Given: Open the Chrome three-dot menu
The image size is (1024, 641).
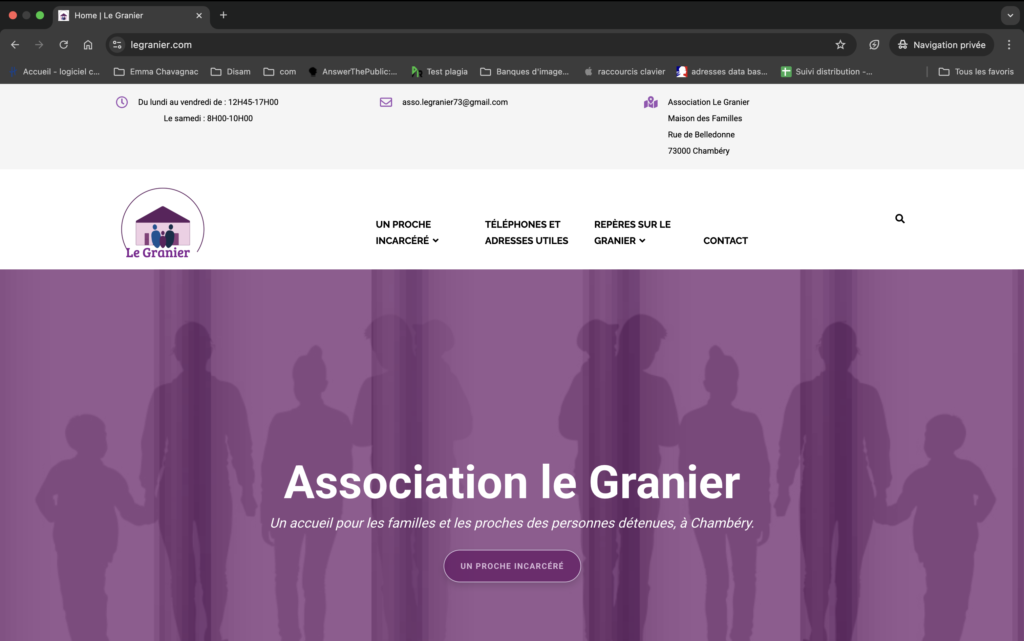Looking at the screenshot, I should coord(1009,45).
